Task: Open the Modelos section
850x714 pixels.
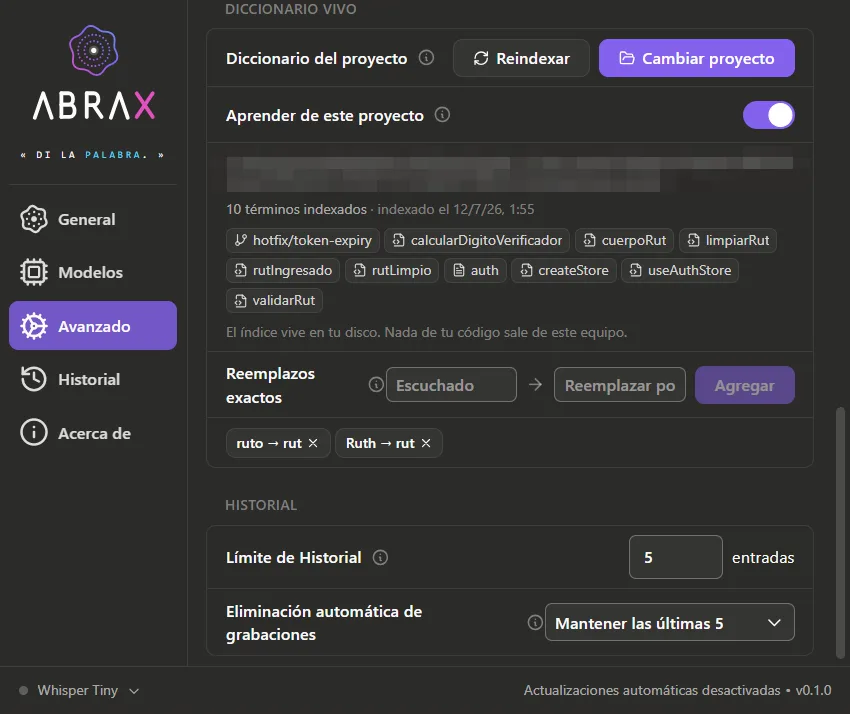Action: (93, 272)
